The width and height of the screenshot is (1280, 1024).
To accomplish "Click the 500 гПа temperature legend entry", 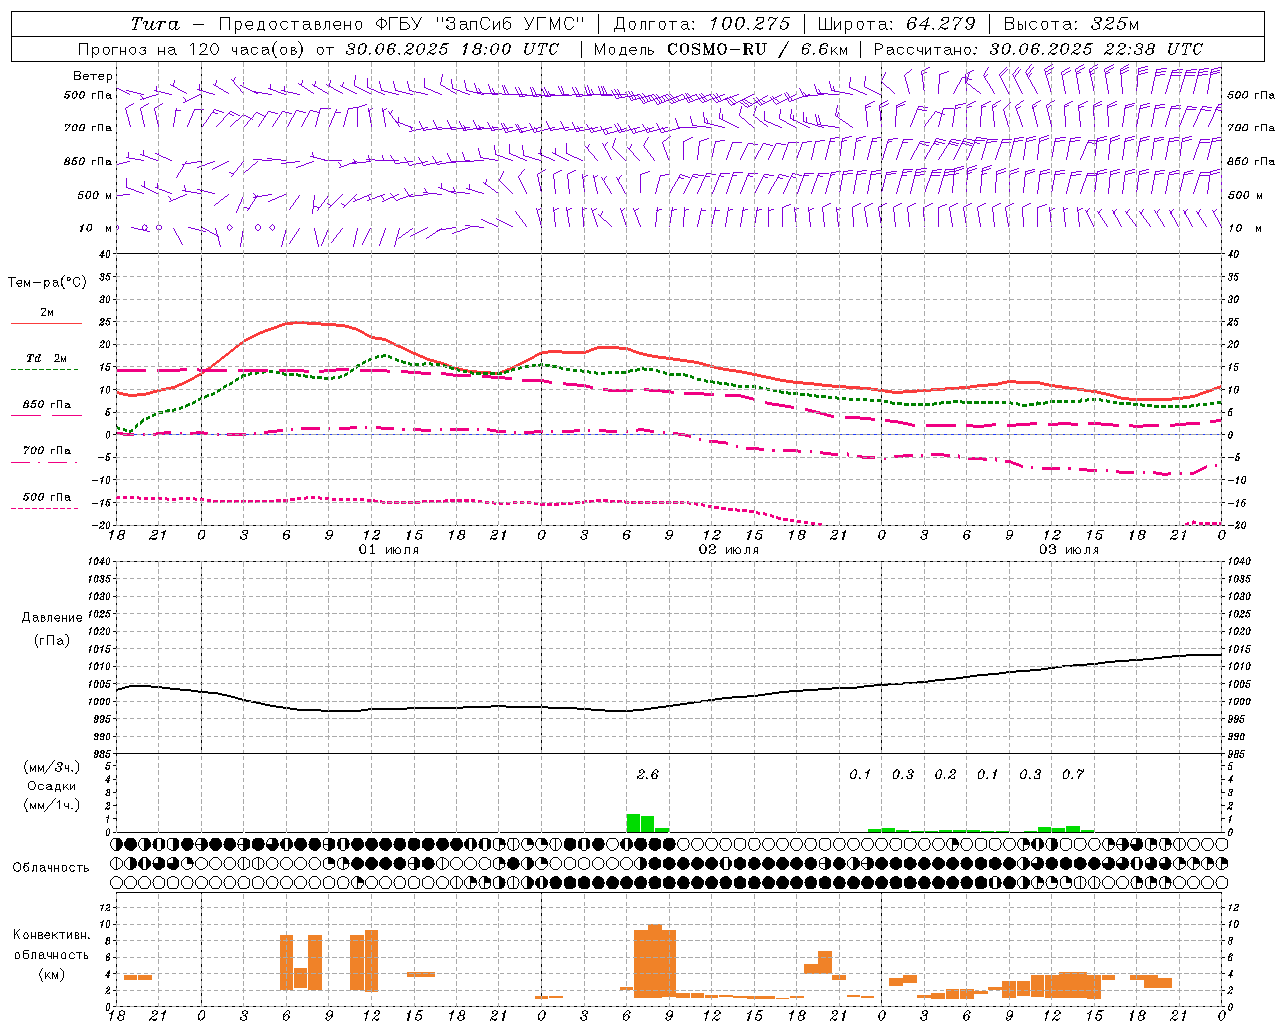I will coord(46,497).
